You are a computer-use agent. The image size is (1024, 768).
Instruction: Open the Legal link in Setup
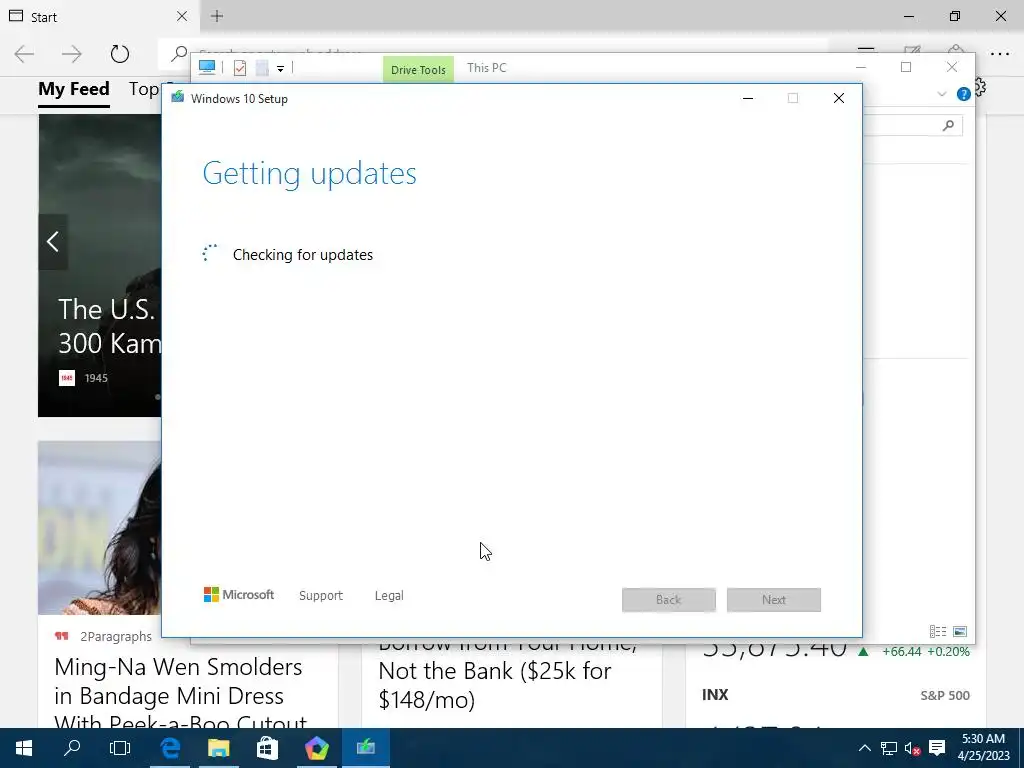(389, 596)
